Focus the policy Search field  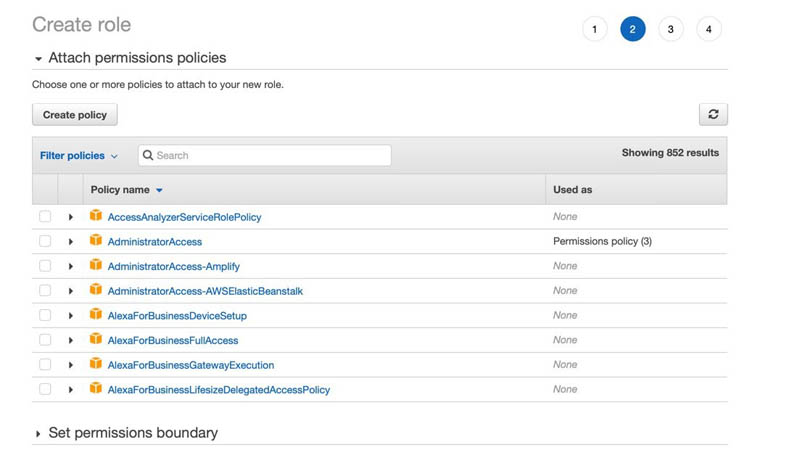264,156
